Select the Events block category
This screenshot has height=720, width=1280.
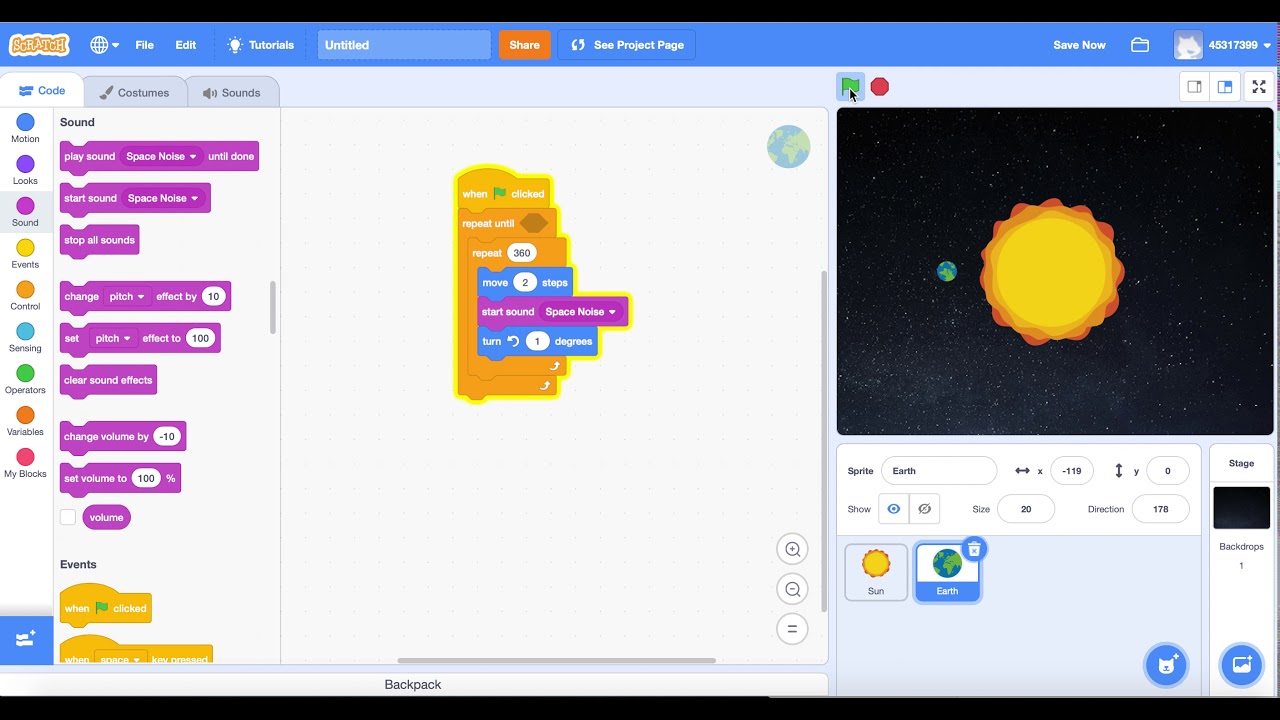point(25,255)
